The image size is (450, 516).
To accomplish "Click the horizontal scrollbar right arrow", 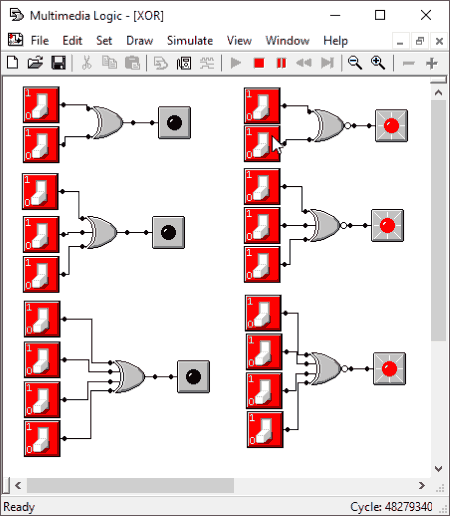I will 422,485.
